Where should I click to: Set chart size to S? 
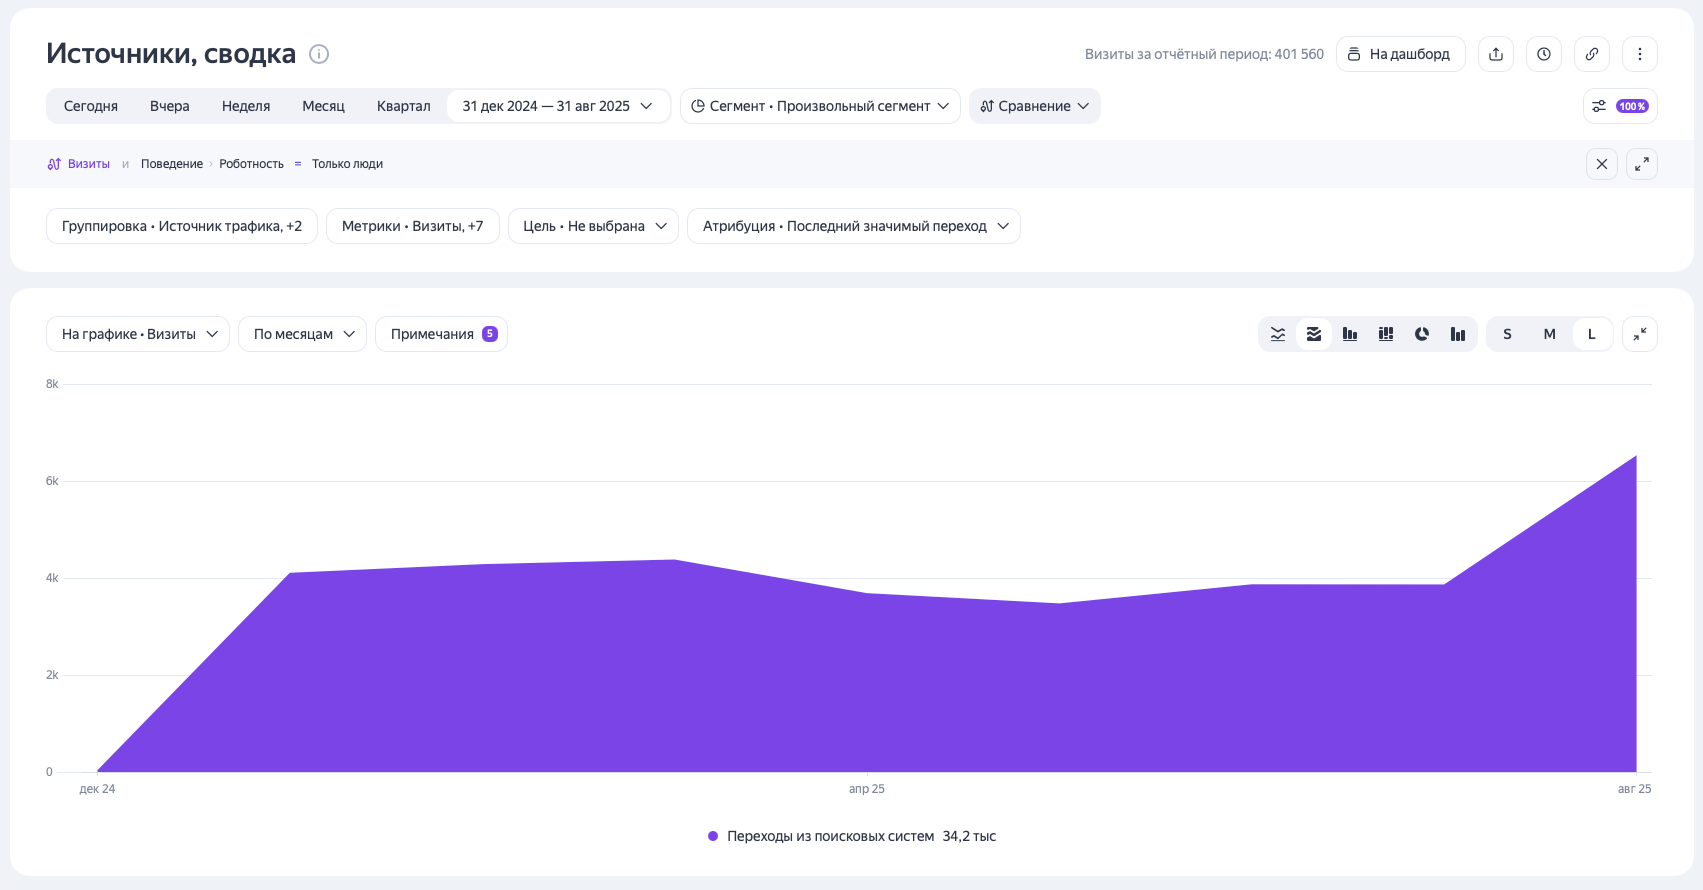coord(1507,334)
